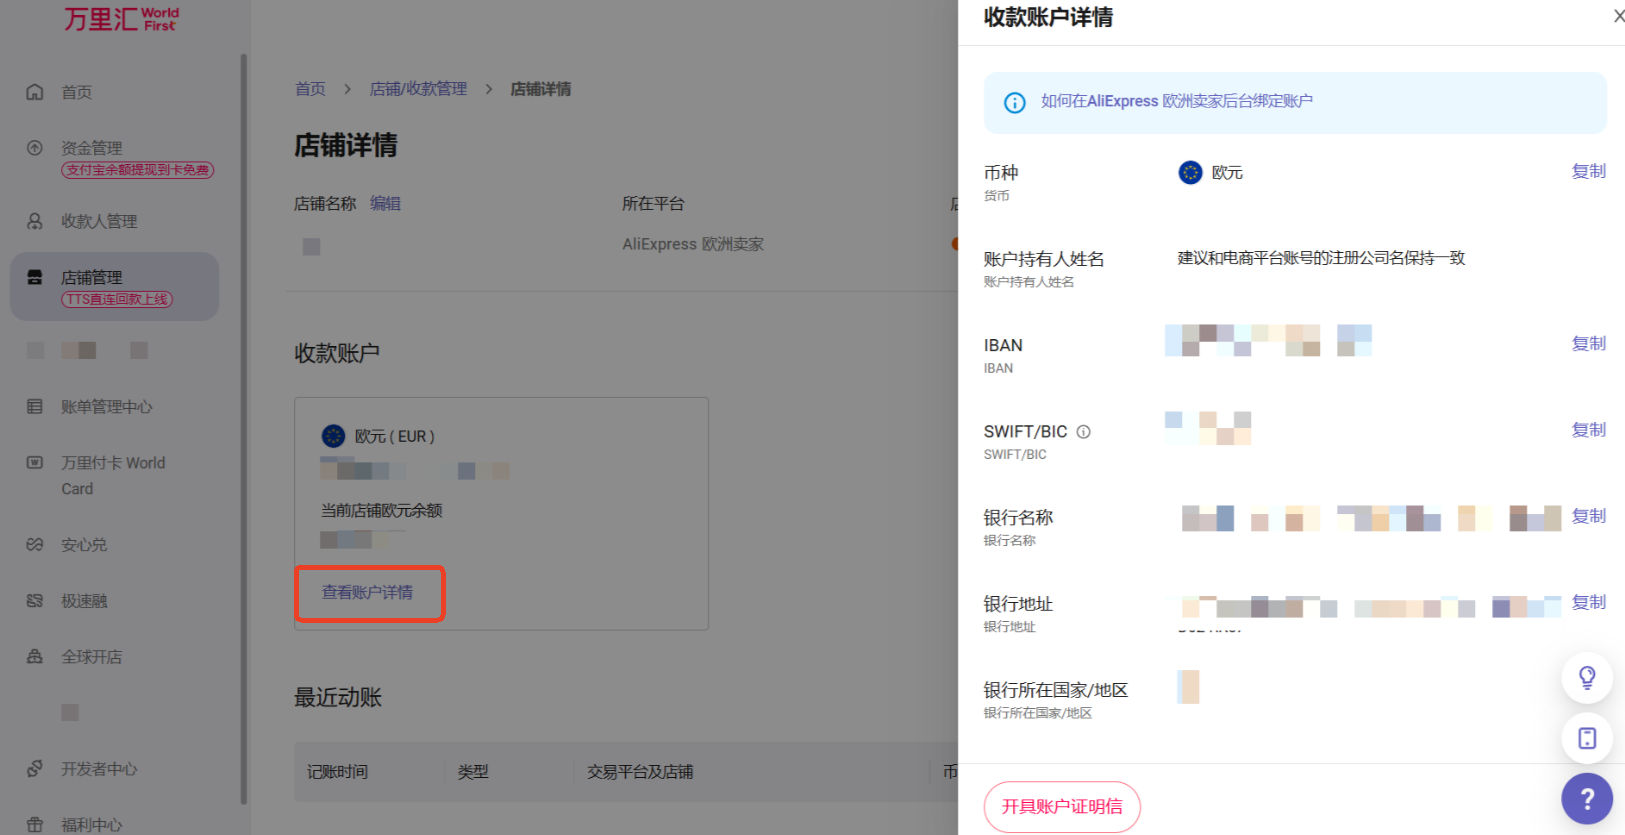Copy the IBAN value
This screenshot has height=835, width=1625.
pos(1588,343)
